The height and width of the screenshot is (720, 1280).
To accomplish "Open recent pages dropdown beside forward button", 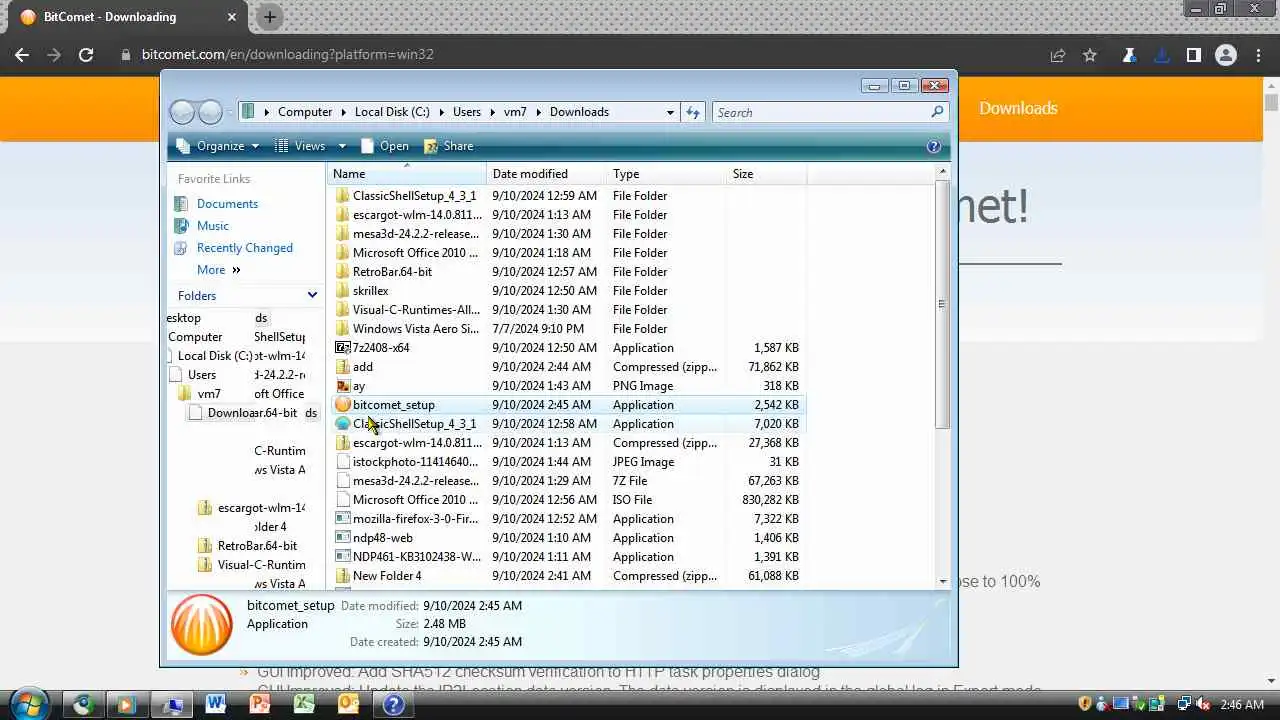I will pos(229,112).
